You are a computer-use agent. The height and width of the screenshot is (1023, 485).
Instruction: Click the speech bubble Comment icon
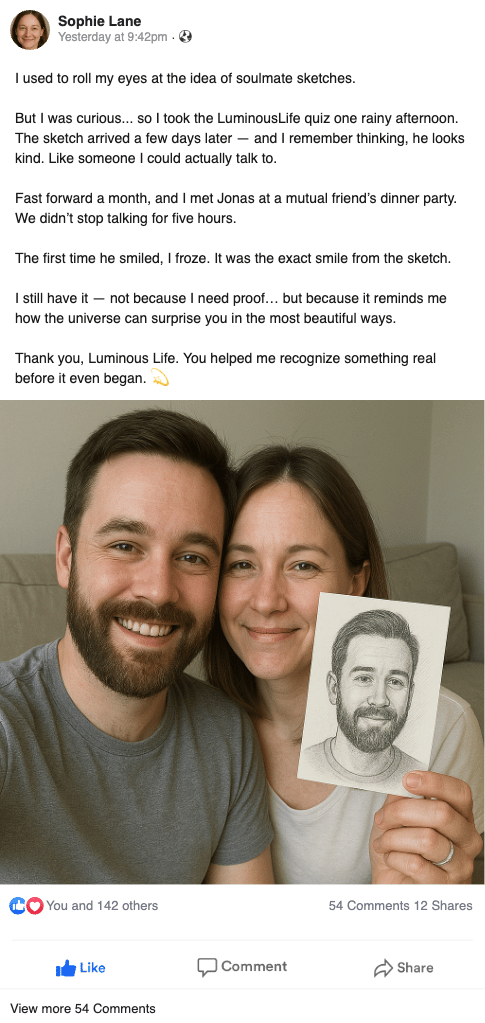pos(207,968)
